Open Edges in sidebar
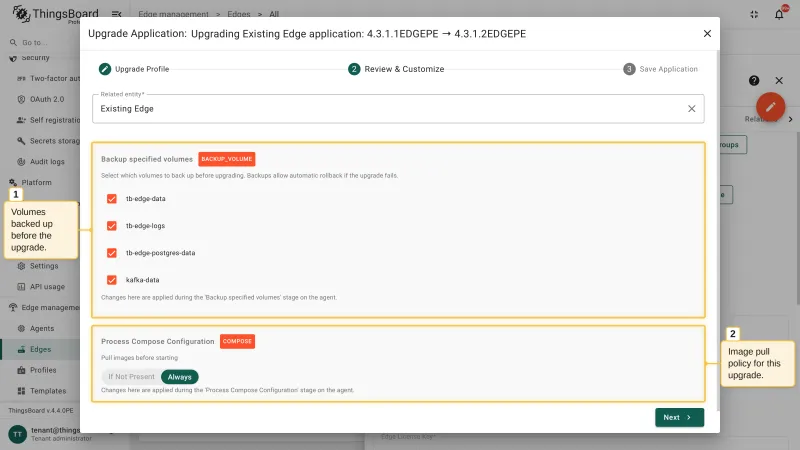The image size is (800, 450). pyautogui.click(x=40, y=349)
